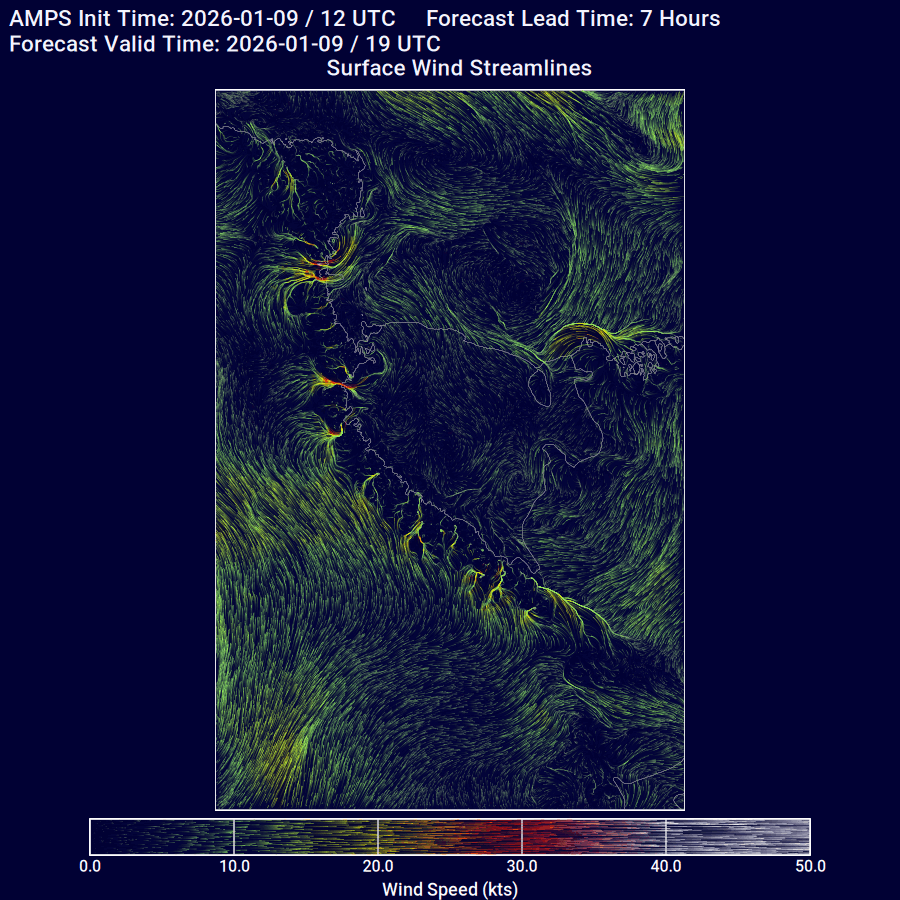Click the 20.0 colorbar tick label
Screen dimensions: 900x900
coord(378,866)
